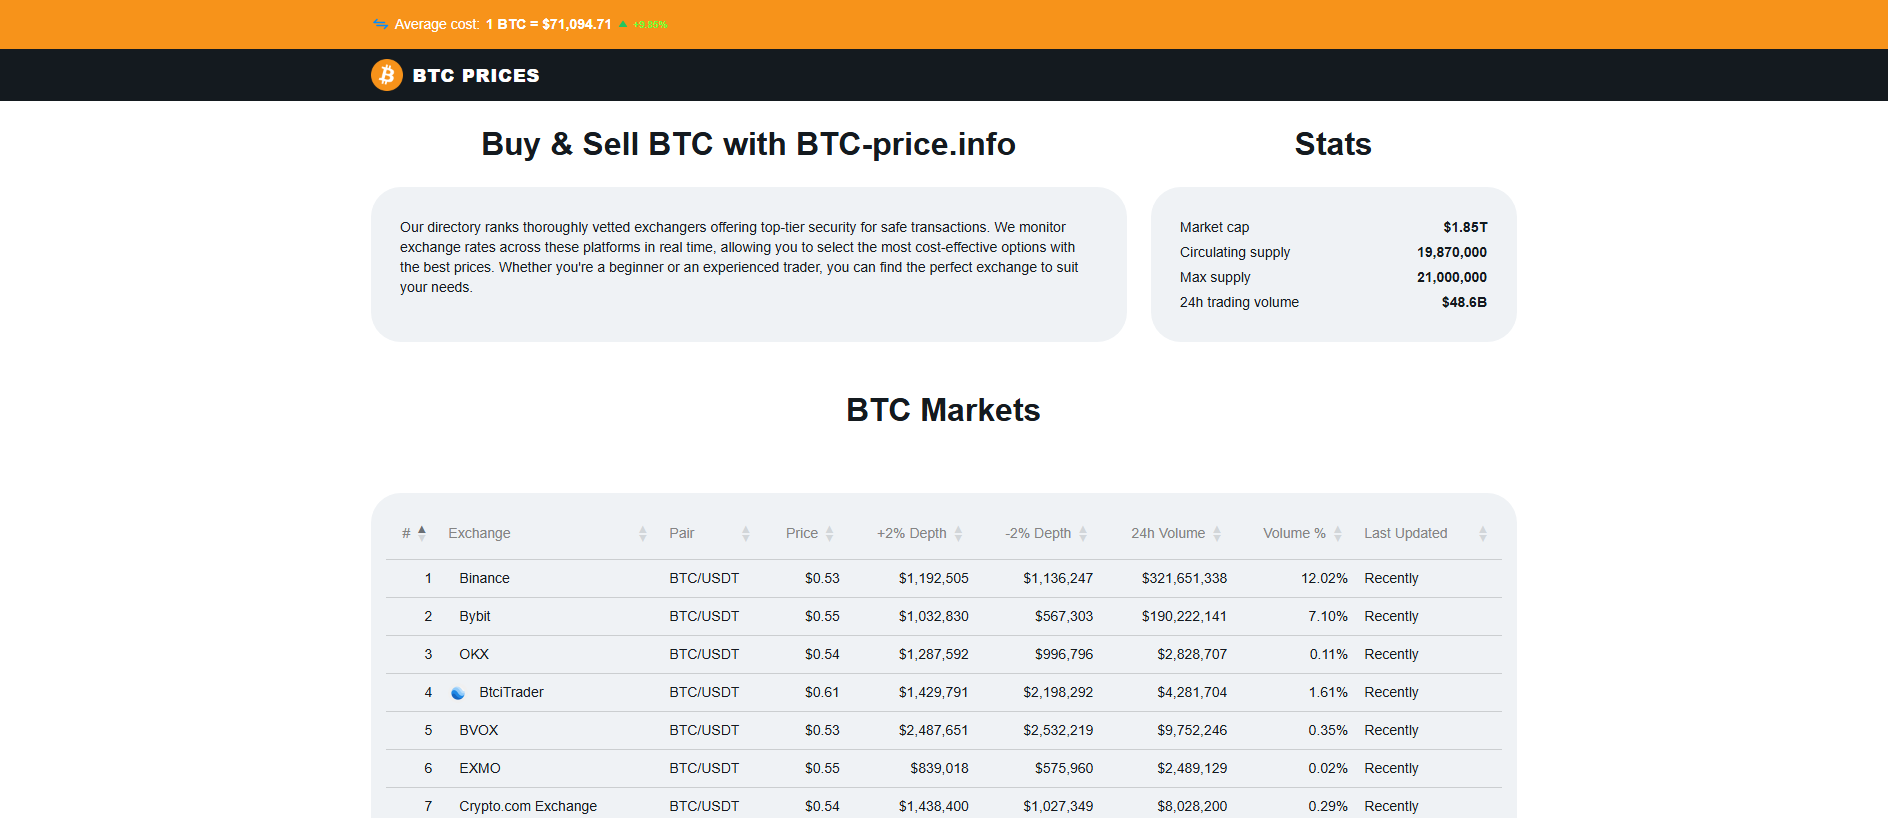The height and width of the screenshot is (818, 1888).
Task: Click the Buy & Sell BTC heading
Action: coord(748,144)
